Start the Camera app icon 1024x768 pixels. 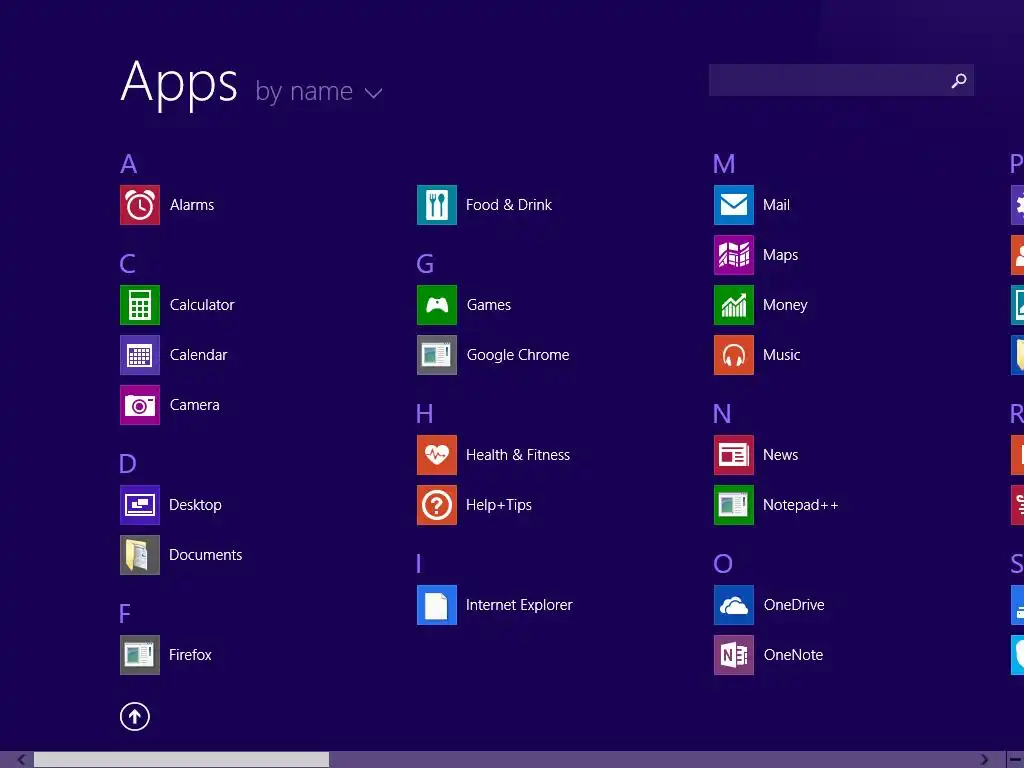coord(140,405)
